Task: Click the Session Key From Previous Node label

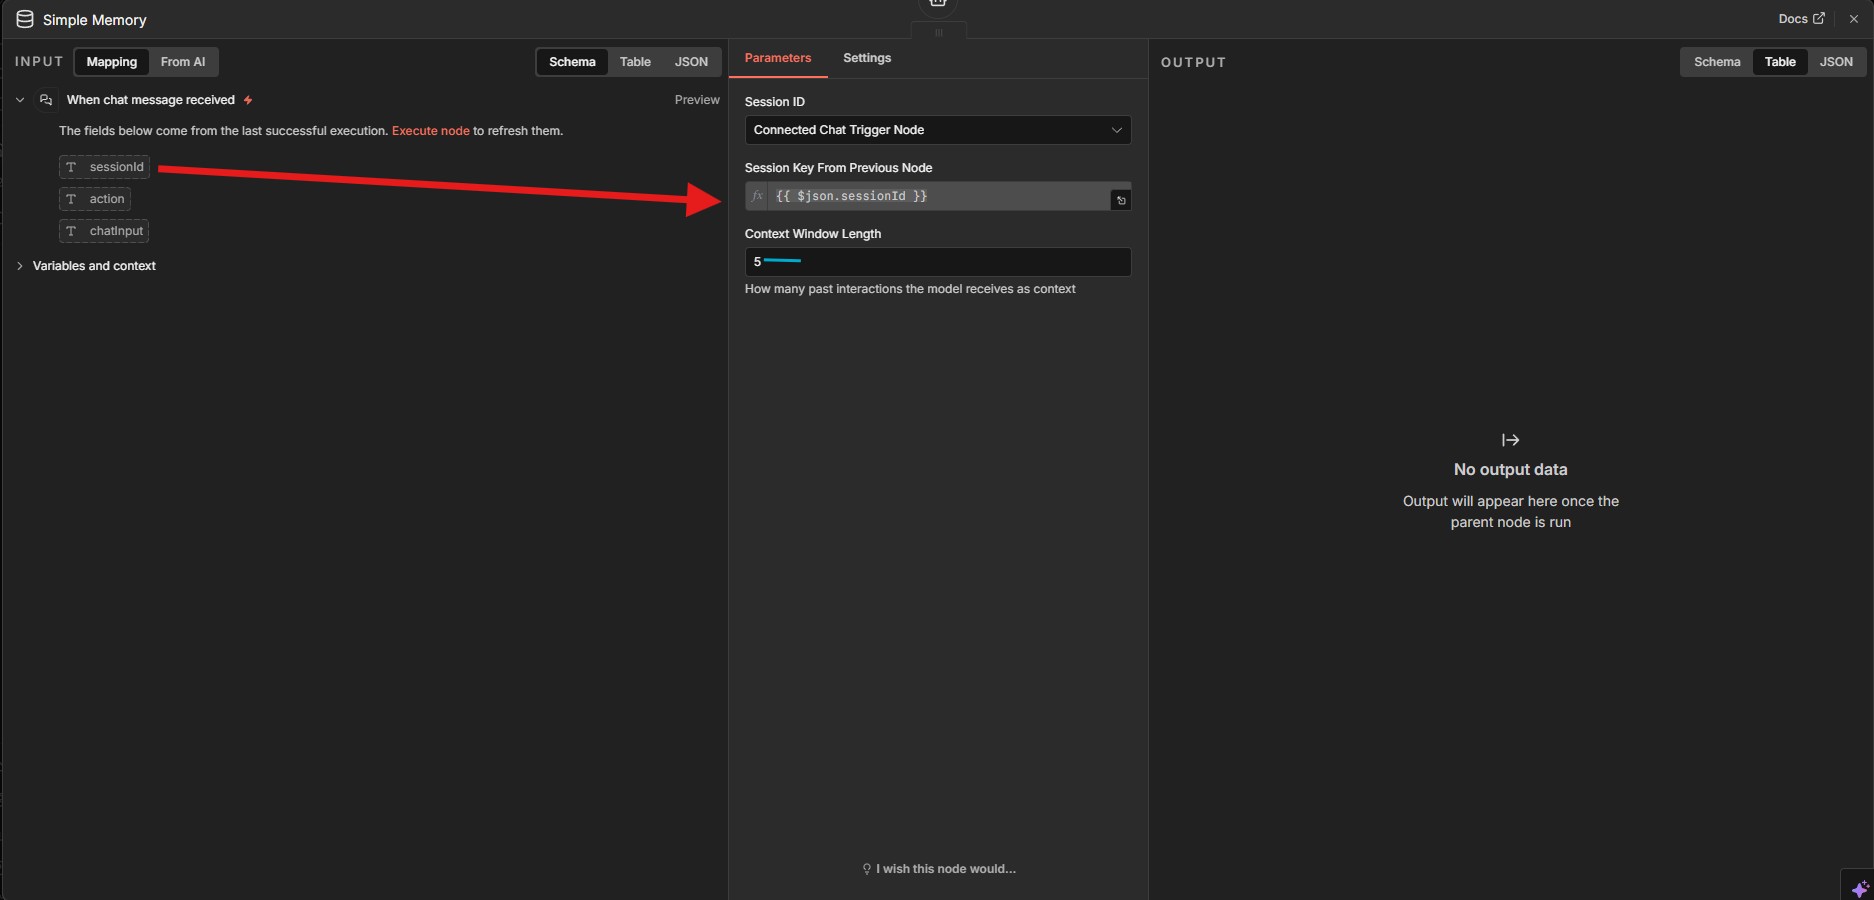Action: 838,168
